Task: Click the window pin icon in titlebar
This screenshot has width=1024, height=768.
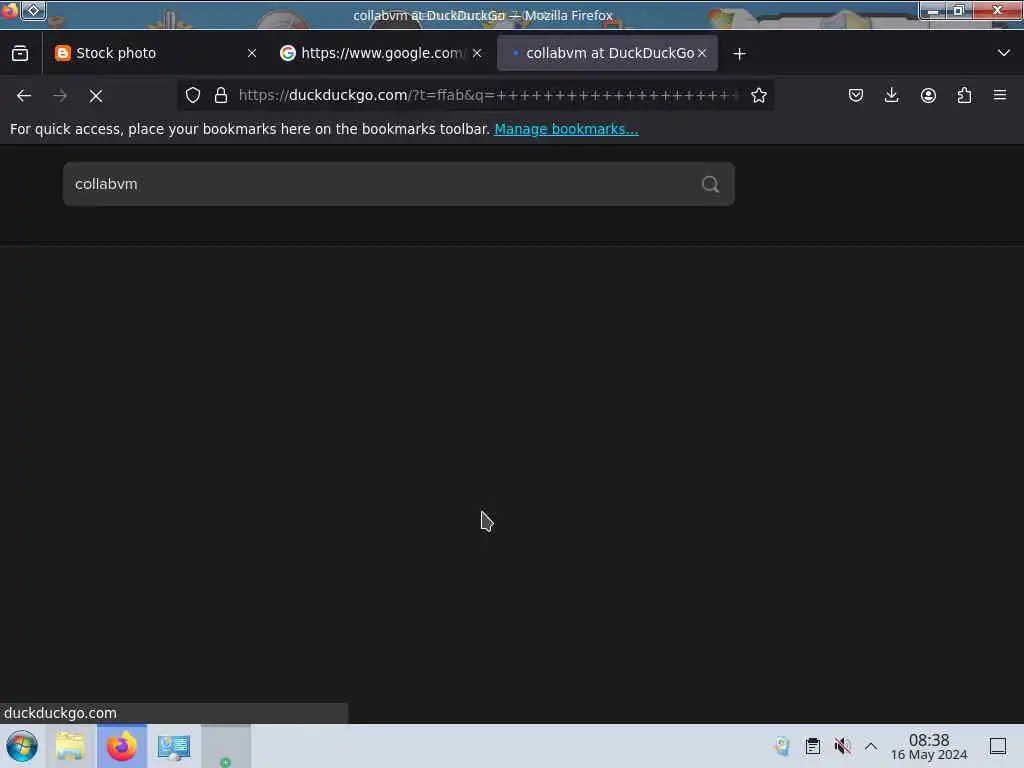Action: [33, 10]
